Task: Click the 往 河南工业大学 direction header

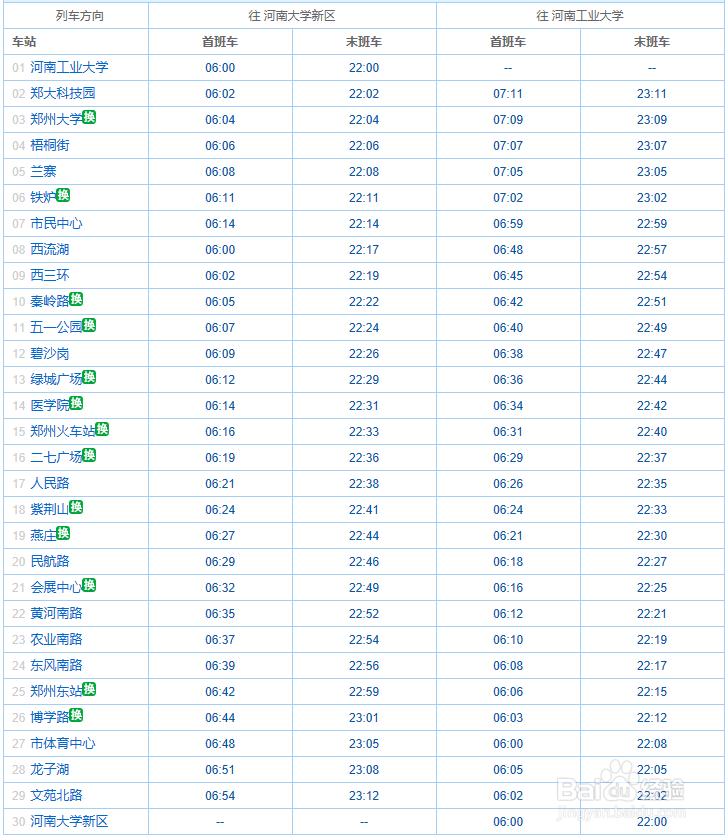Action: [x=580, y=16]
